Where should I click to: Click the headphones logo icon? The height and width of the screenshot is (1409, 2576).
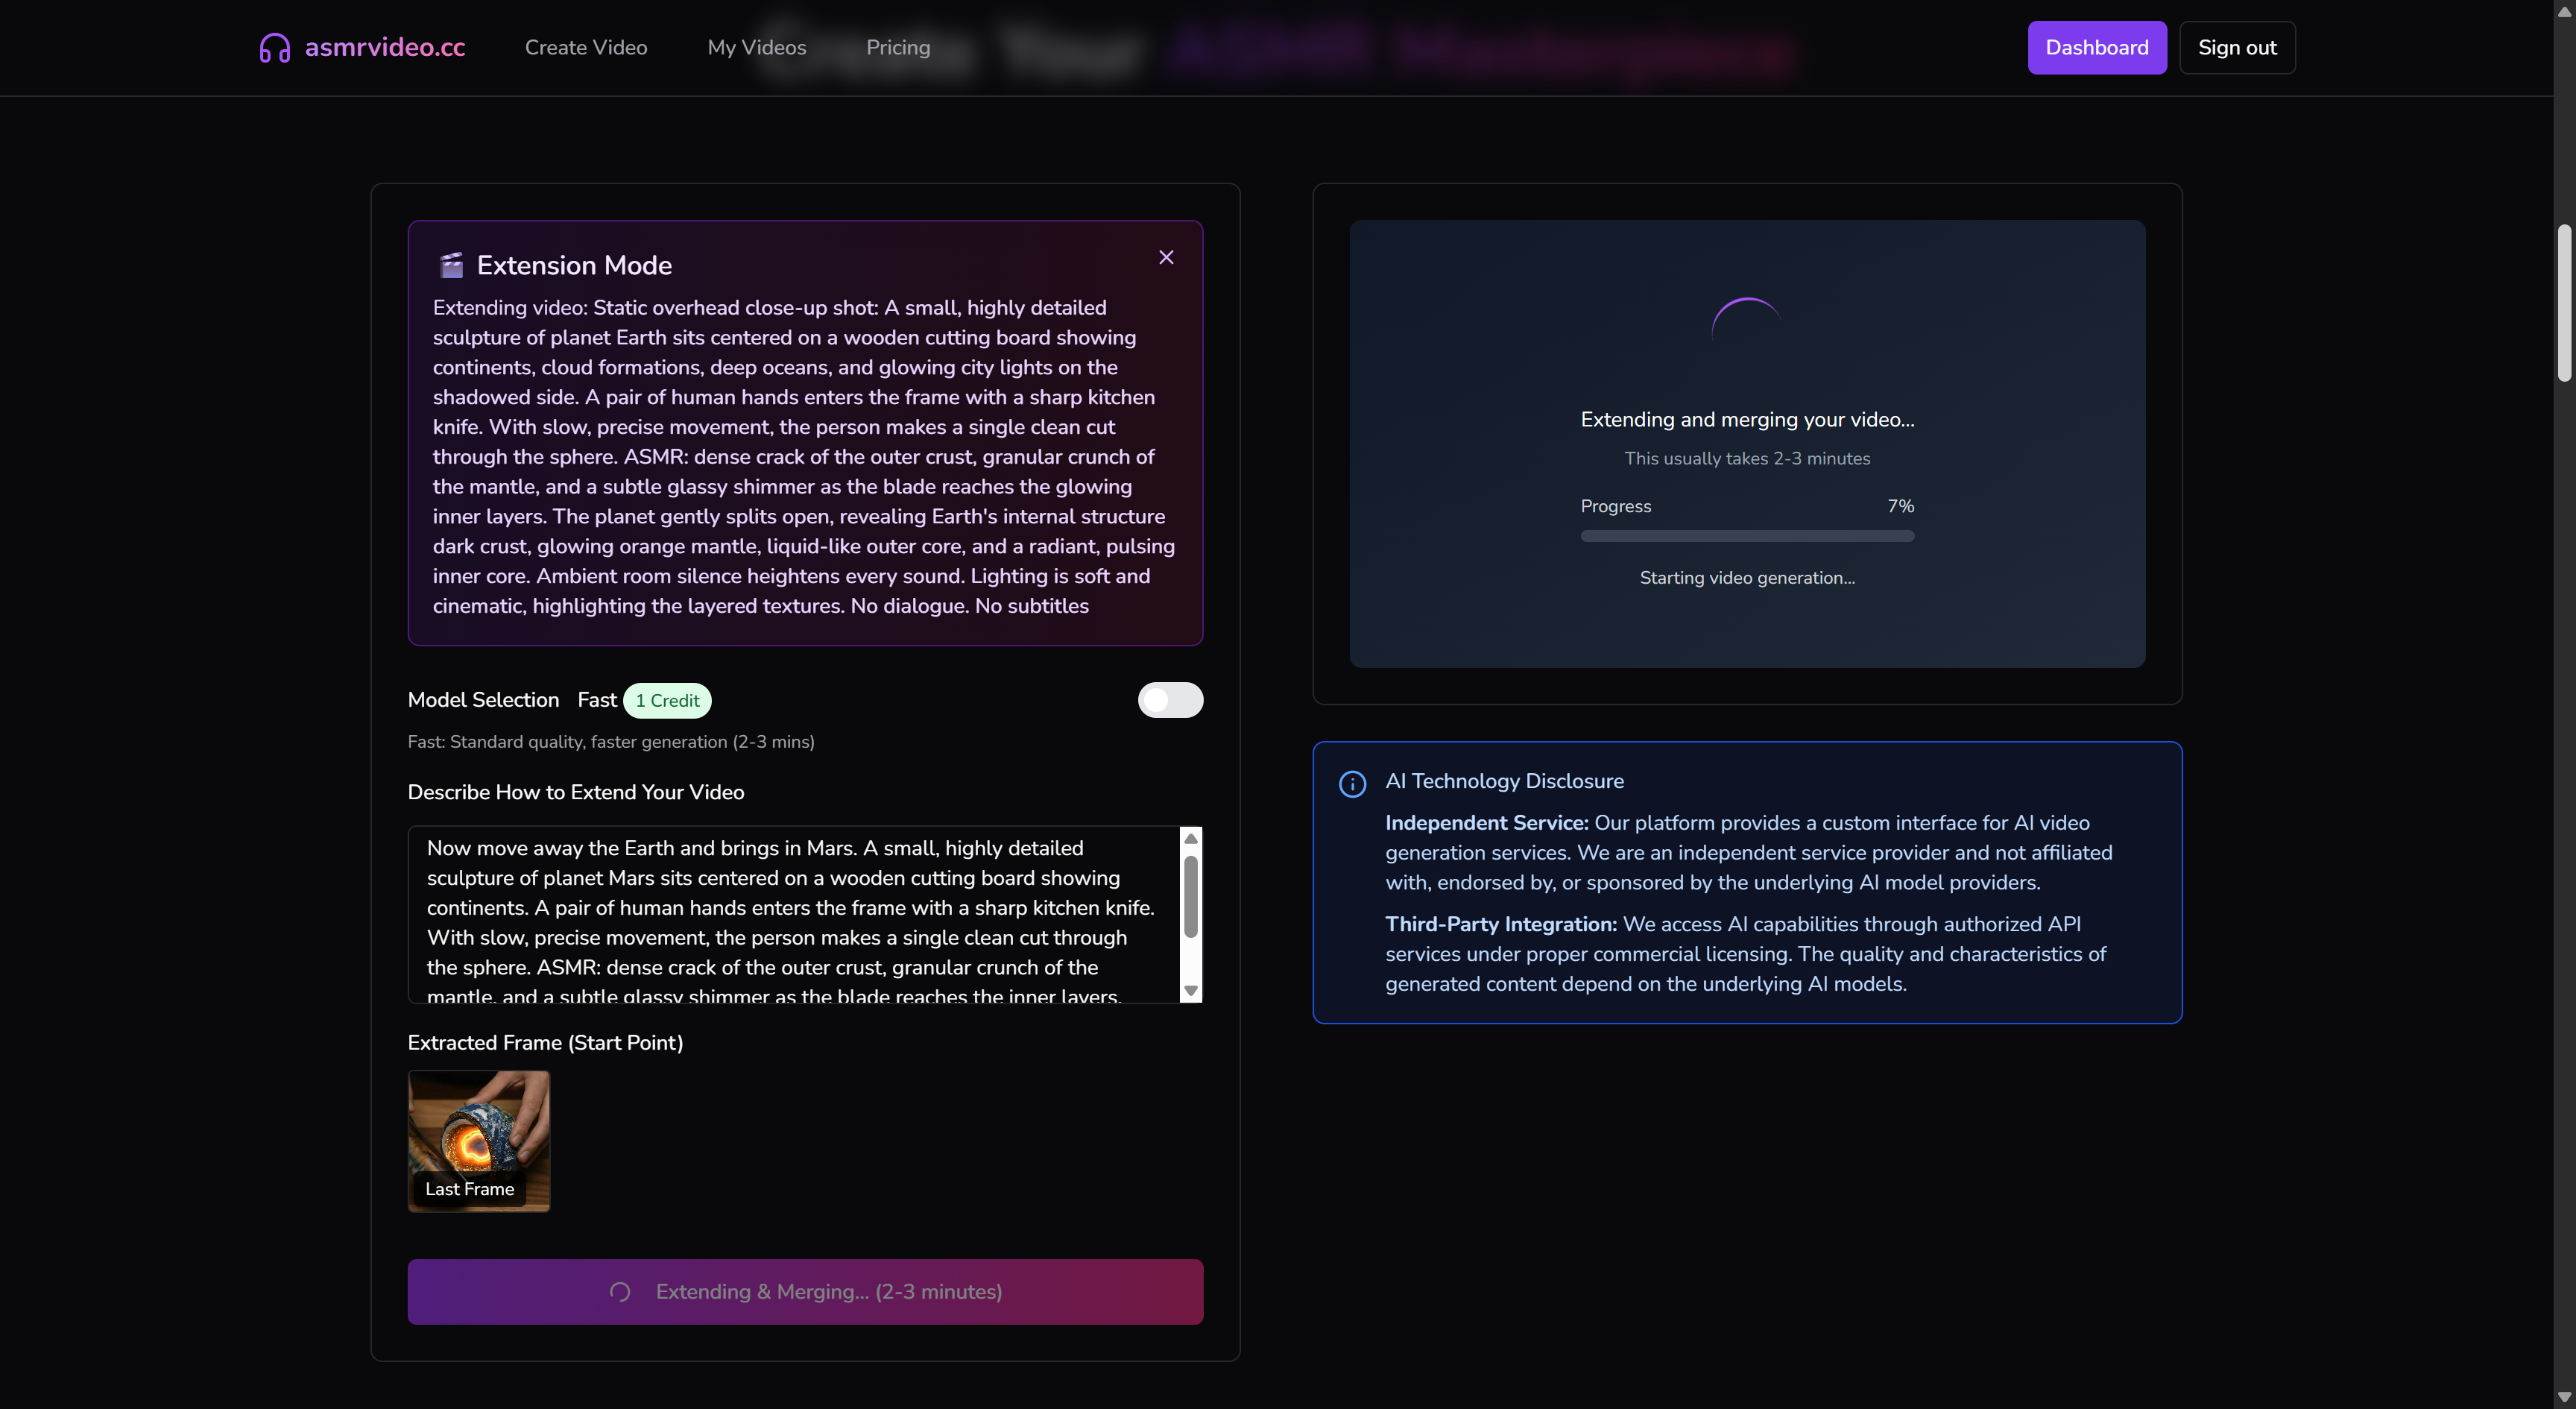coord(275,47)
